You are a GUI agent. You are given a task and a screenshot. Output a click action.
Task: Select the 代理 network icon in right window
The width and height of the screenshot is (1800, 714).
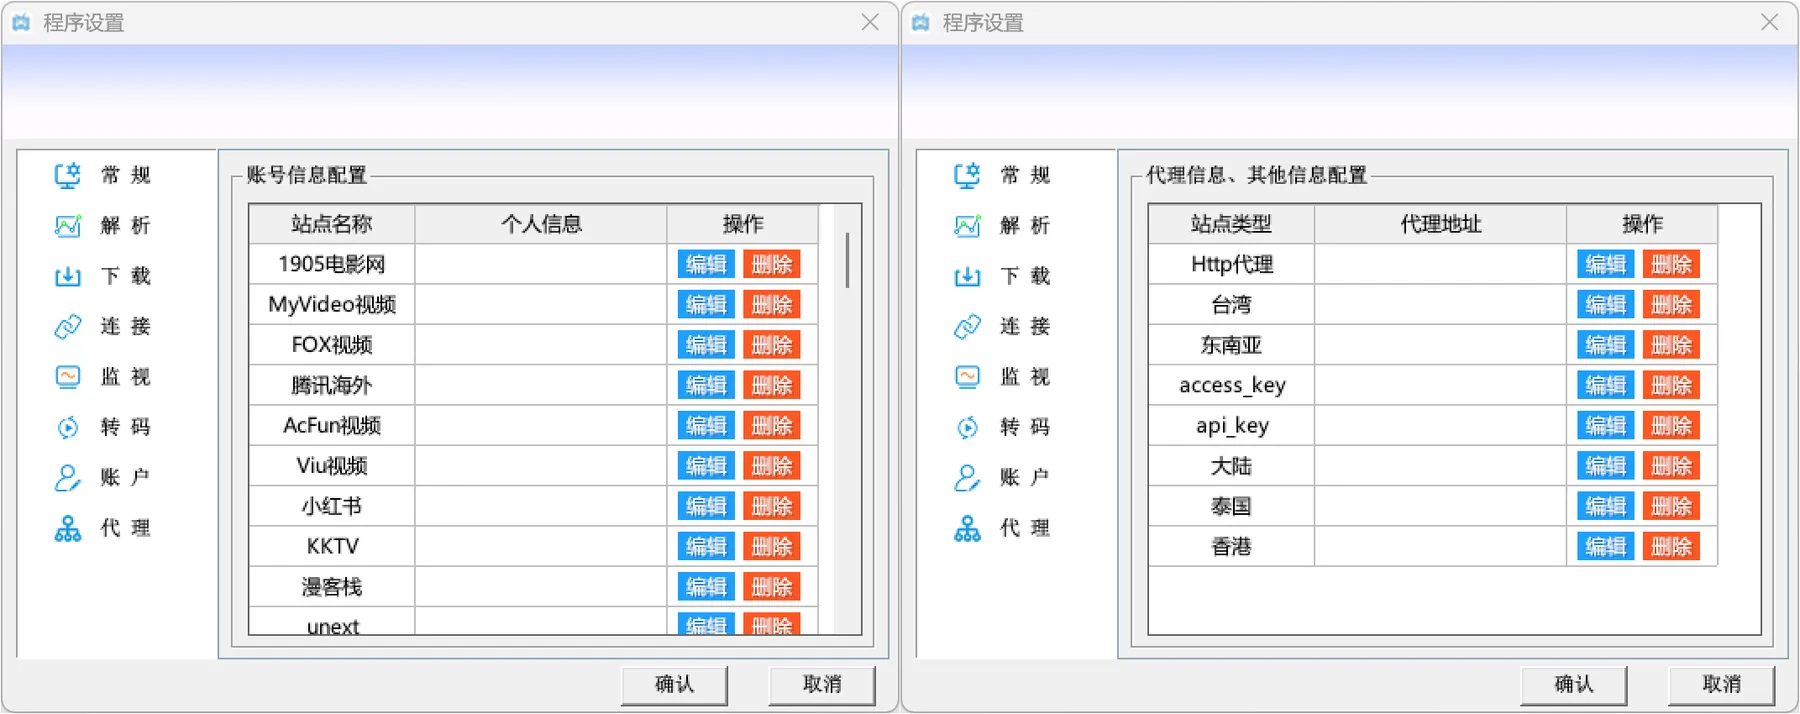coord(967,528)
